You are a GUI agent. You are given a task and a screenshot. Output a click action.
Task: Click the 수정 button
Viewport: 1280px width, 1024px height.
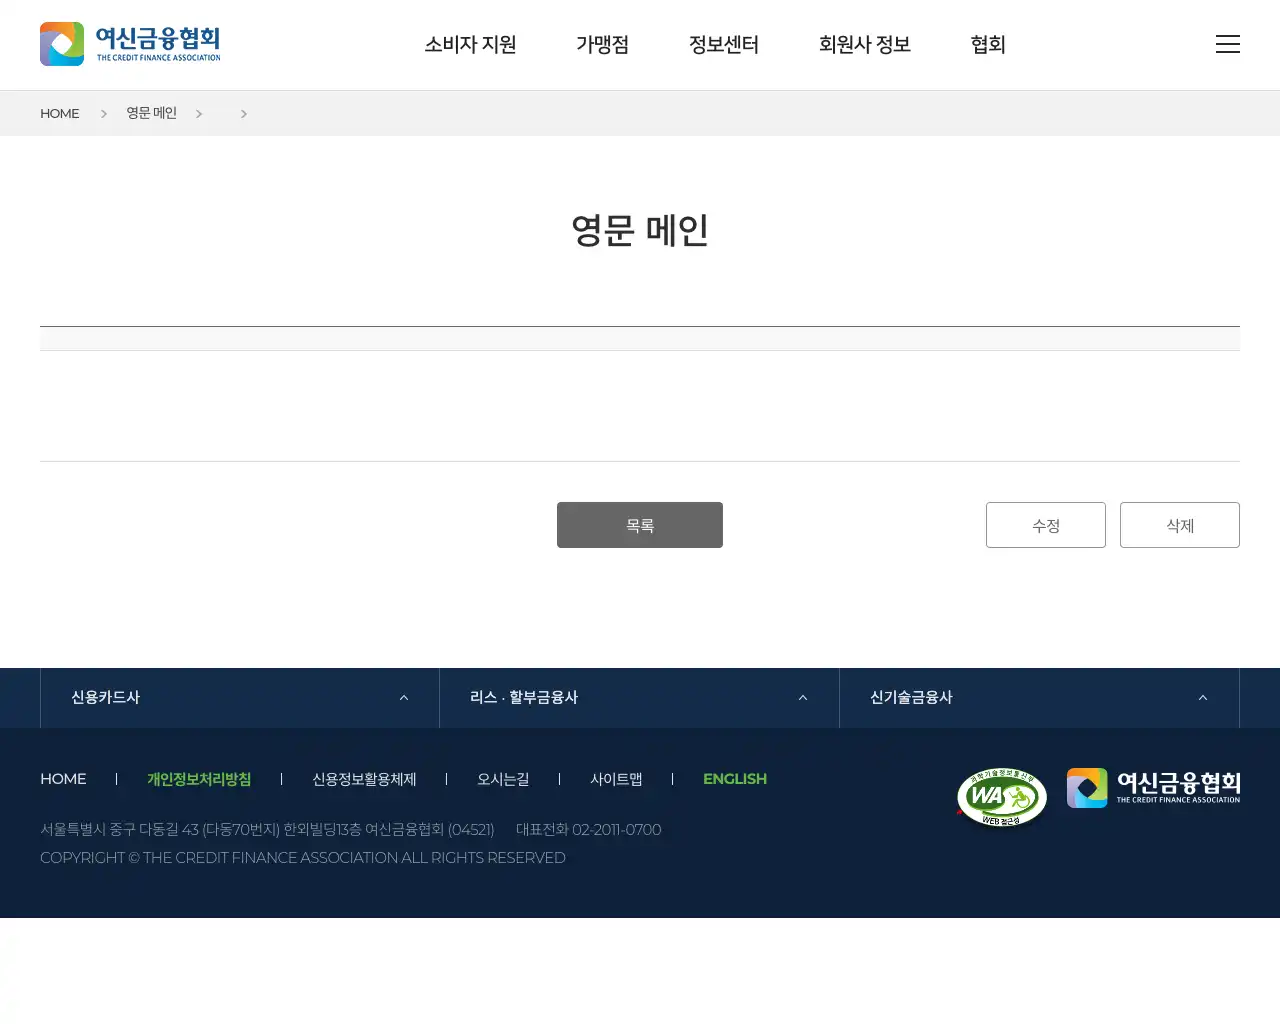(1046, 525)
